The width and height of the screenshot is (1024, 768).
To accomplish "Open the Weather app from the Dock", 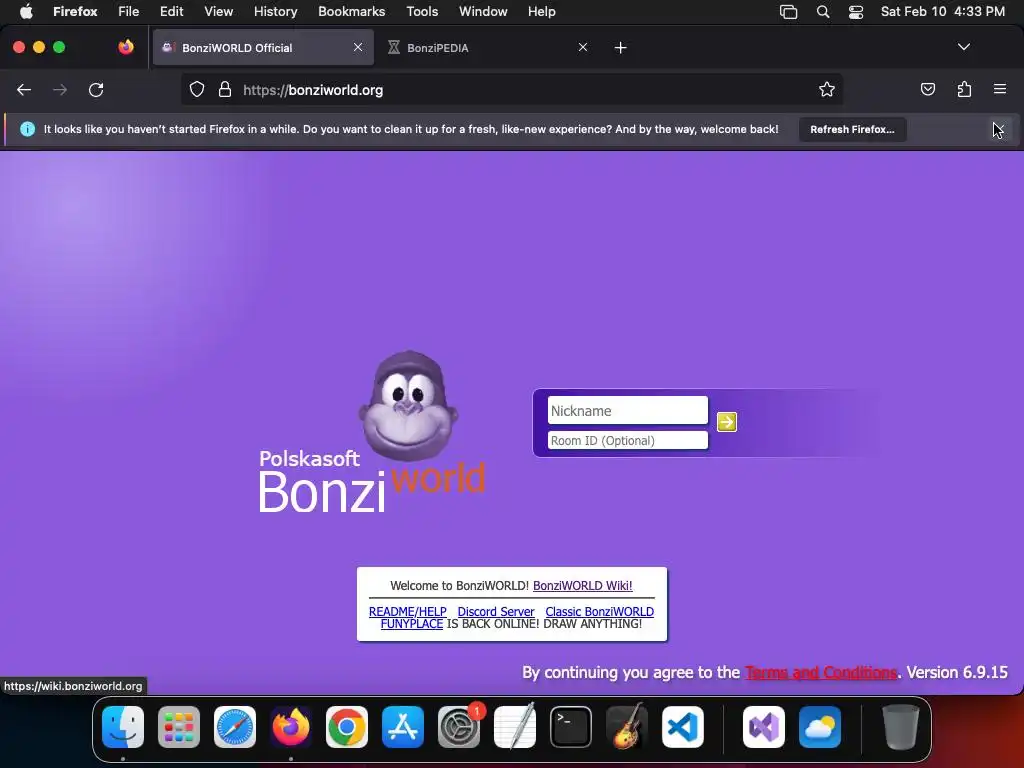I will pos(820,727).
